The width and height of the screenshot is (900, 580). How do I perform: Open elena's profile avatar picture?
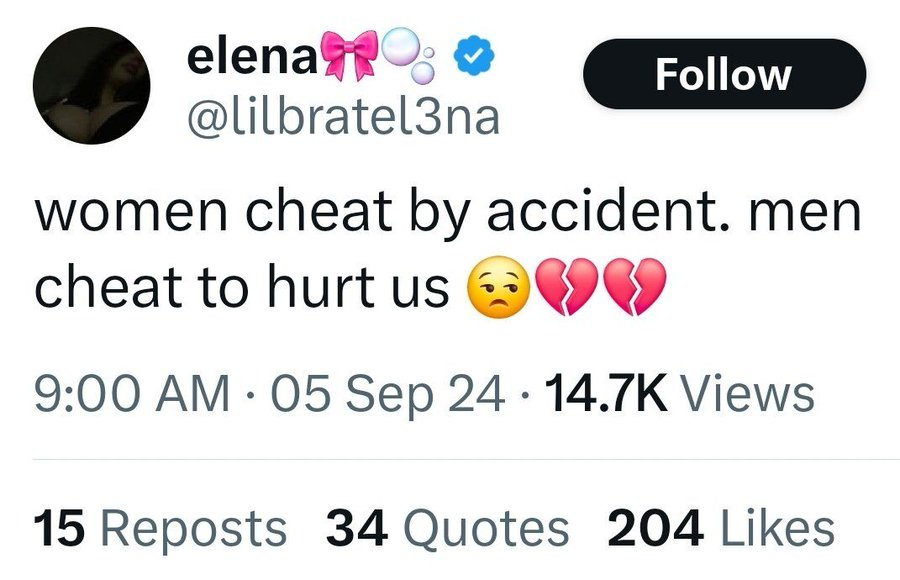[92, 94]
